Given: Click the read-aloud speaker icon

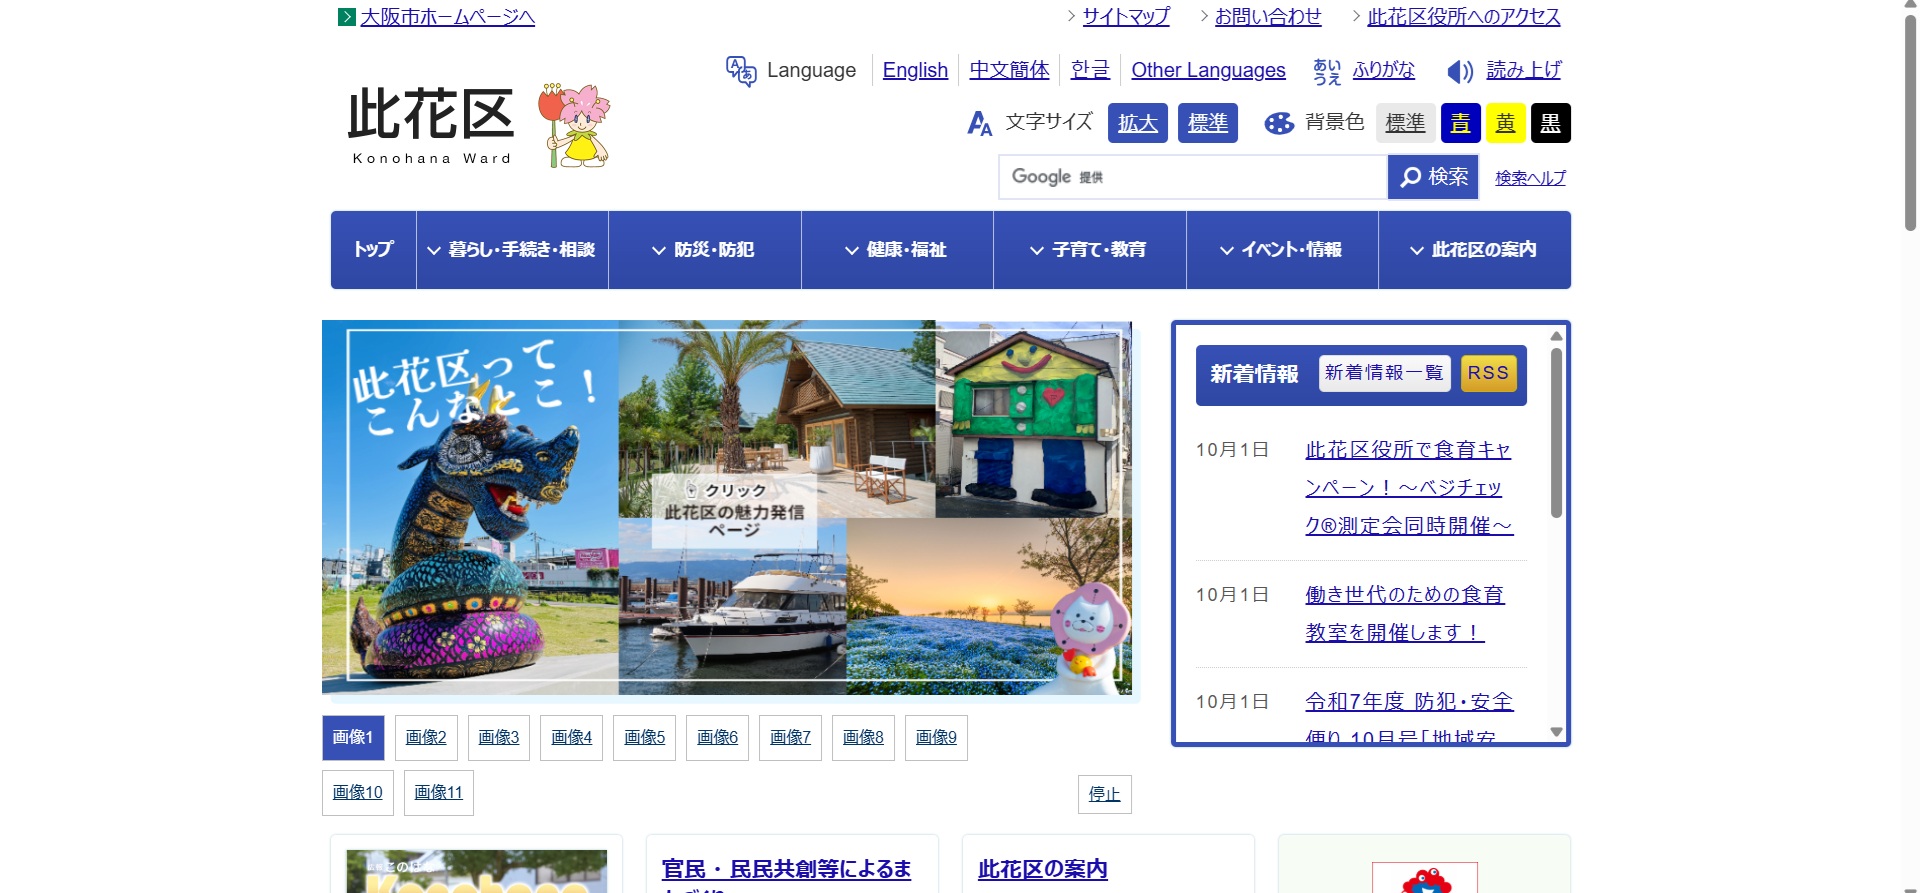Looking at the screenshot, I should point(1460,71).
